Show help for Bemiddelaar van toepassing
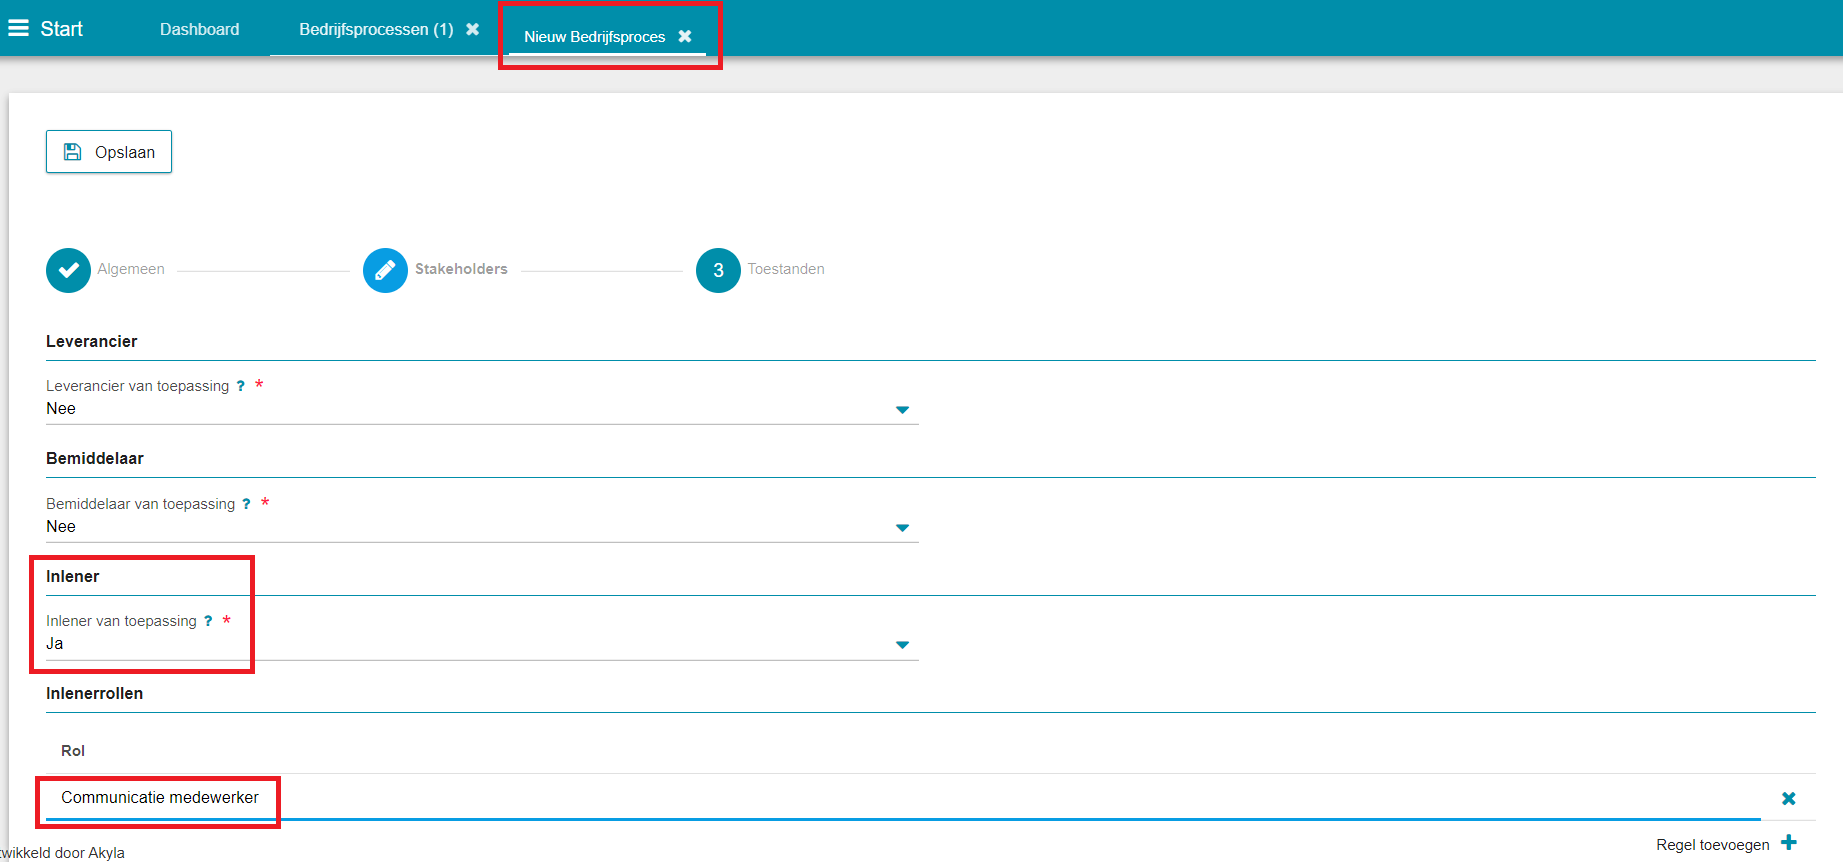Viewport: 1843px width, 862px height. click(x=246, y=504)
